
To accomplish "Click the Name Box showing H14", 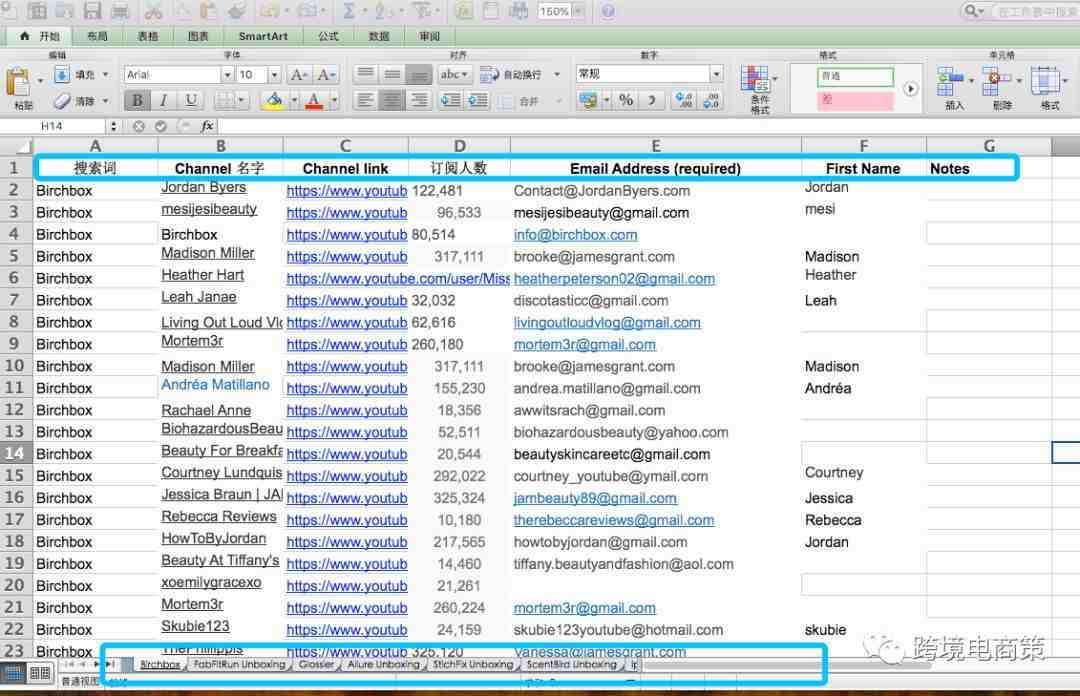I will click(52, 126).
